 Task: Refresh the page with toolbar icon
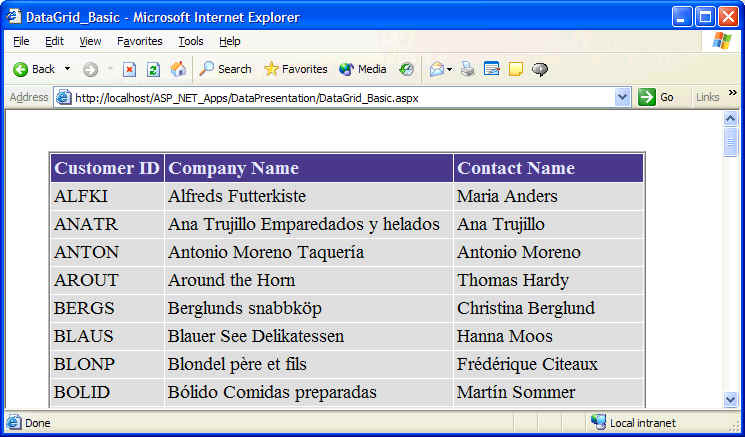(153, 69)
